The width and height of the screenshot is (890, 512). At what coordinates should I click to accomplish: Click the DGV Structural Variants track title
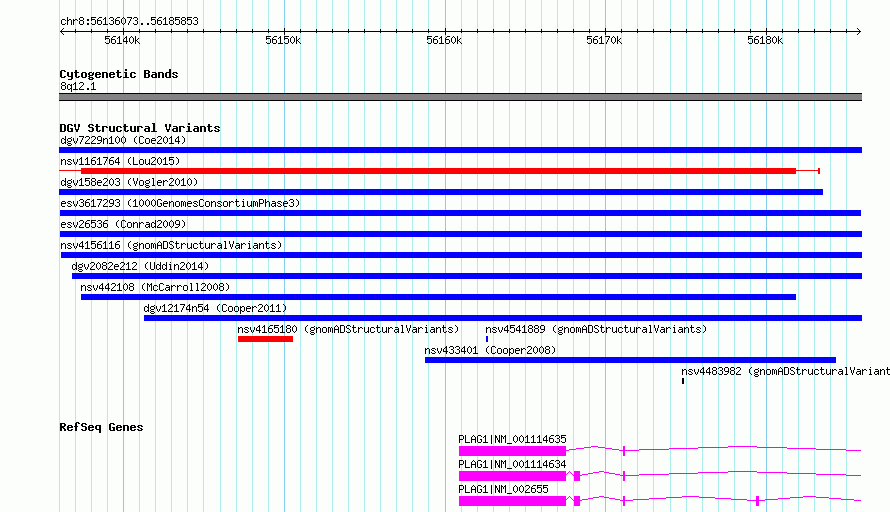pos(140,128)
